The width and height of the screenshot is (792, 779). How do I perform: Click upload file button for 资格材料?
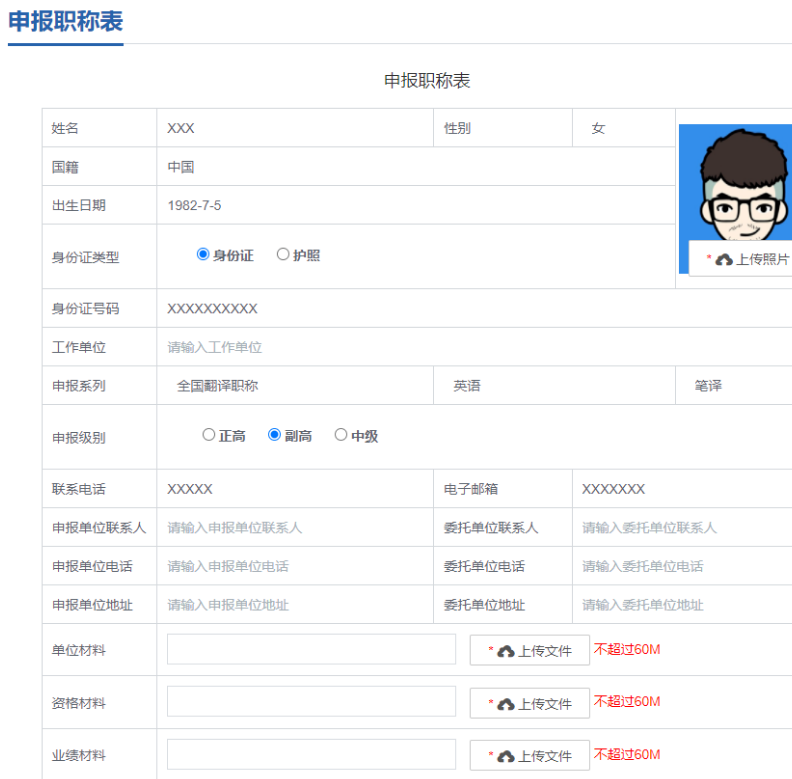click(x=530, y=703)
